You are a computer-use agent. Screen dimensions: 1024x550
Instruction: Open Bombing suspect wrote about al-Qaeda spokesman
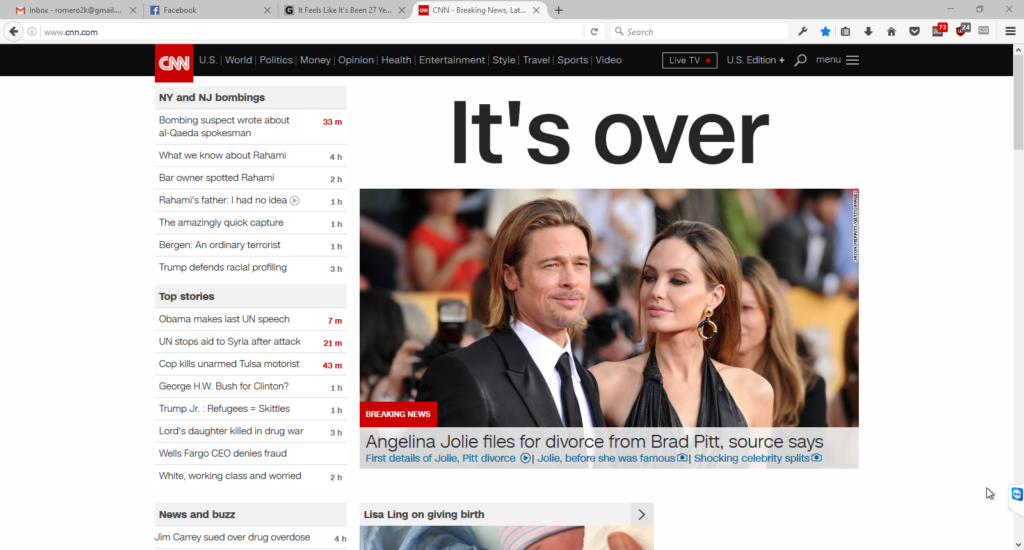coord(224,127)
